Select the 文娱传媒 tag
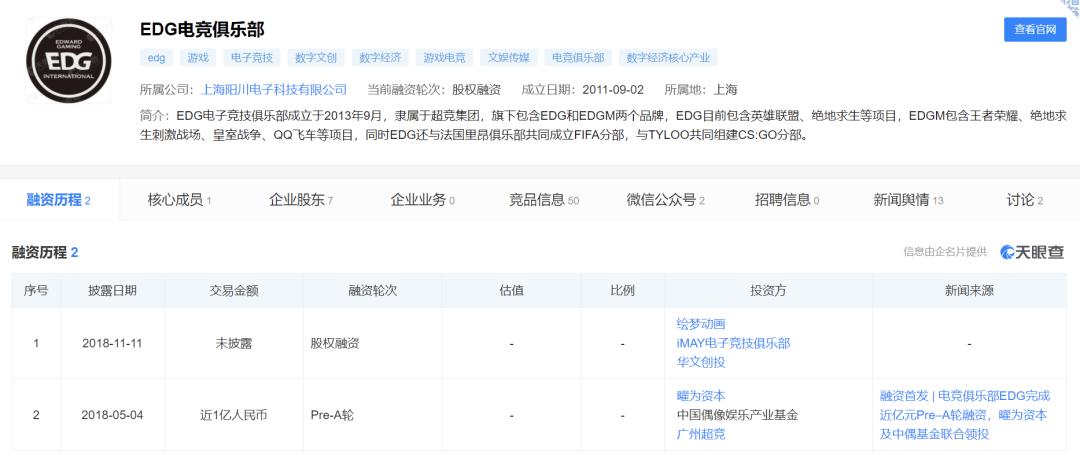The height and width of the screenshot is (455, 1080). (508, 58)
